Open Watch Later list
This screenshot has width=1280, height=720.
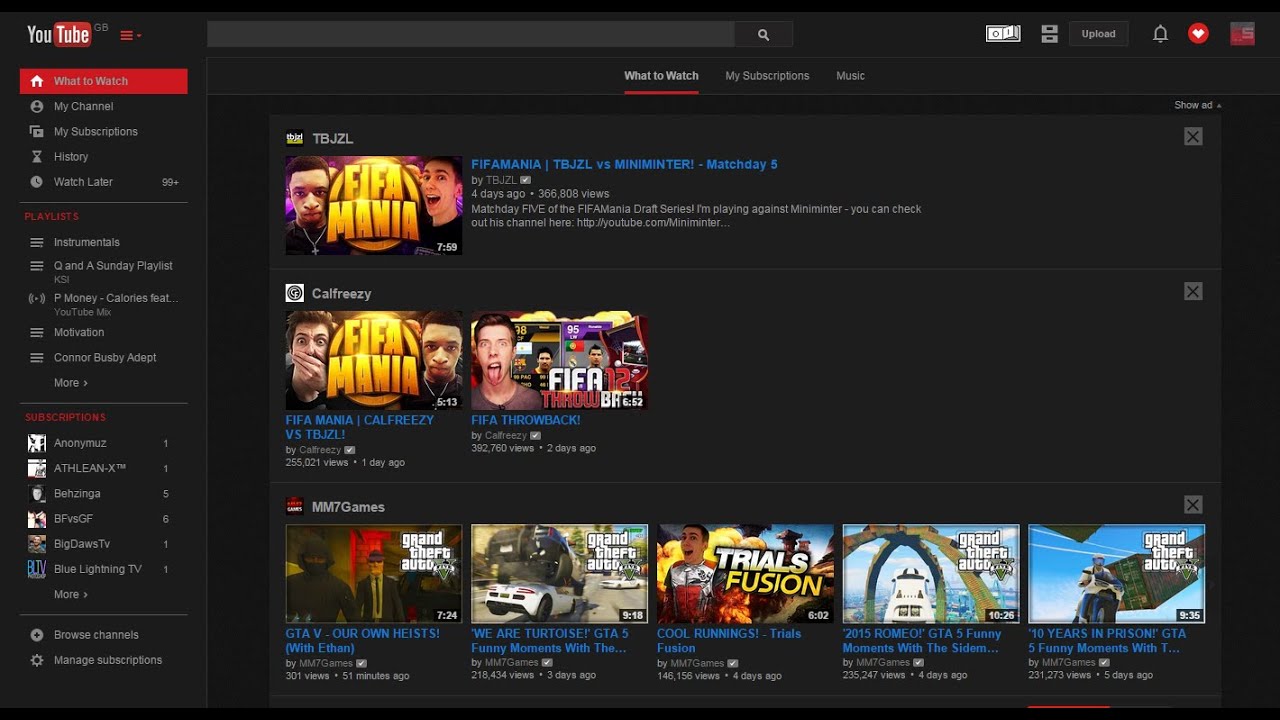[103, 182]
